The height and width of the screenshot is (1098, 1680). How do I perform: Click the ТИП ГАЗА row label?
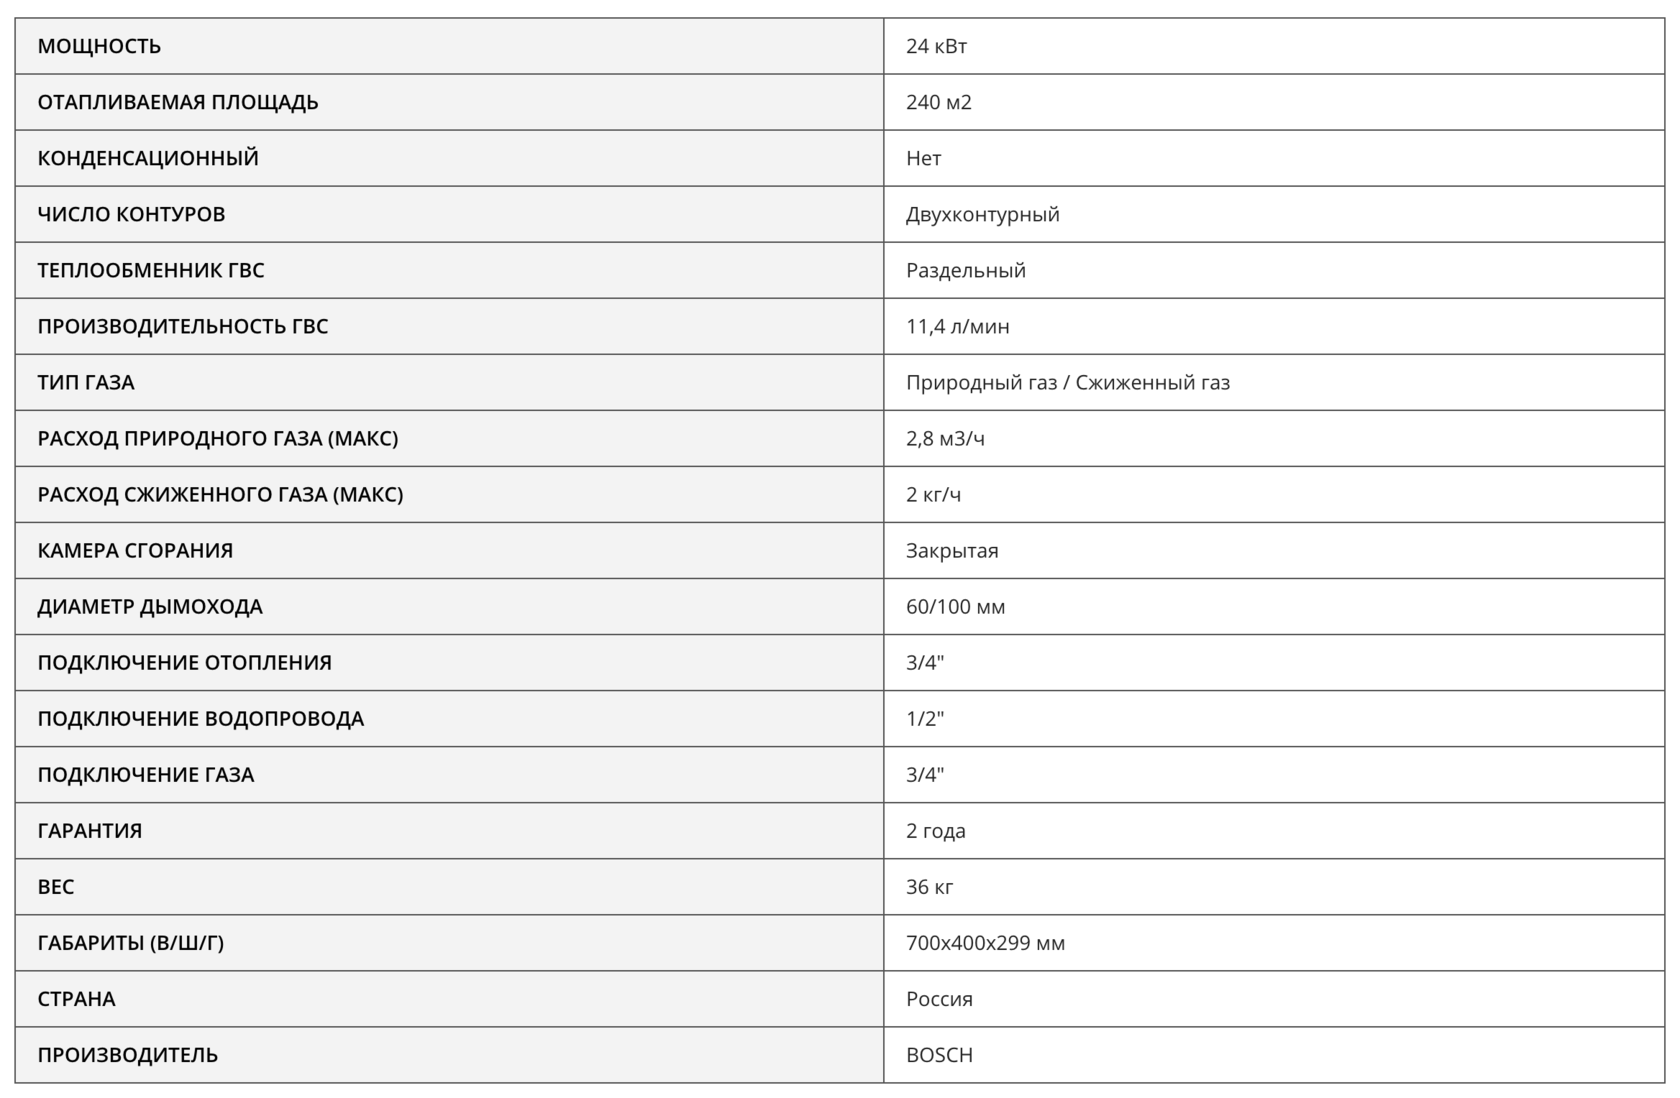[86, 382]
